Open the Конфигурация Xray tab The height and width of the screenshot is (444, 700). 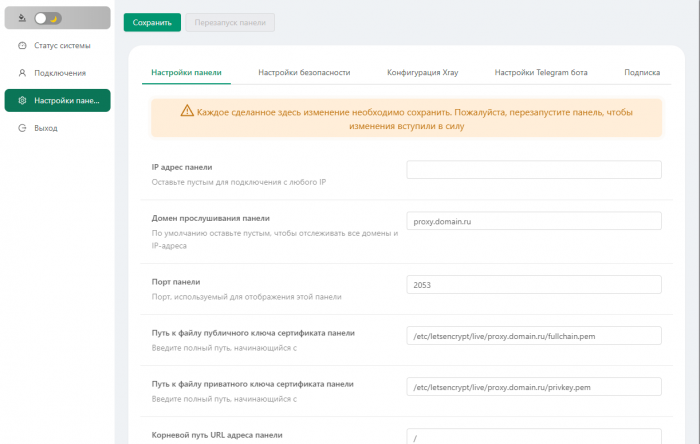click(x=422, y=73)
